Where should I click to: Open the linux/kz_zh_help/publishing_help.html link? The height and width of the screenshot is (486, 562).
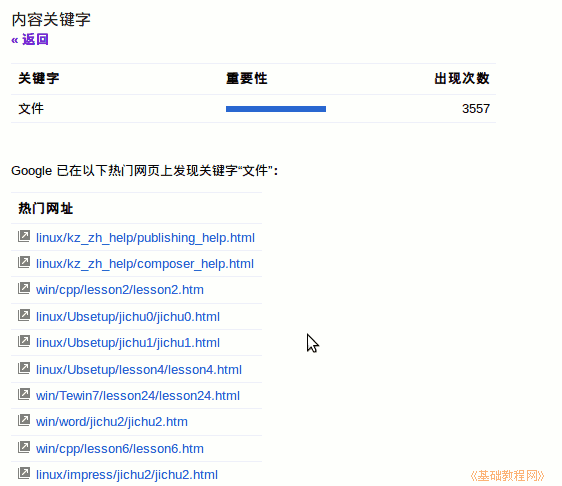click(x=145, y=238)
